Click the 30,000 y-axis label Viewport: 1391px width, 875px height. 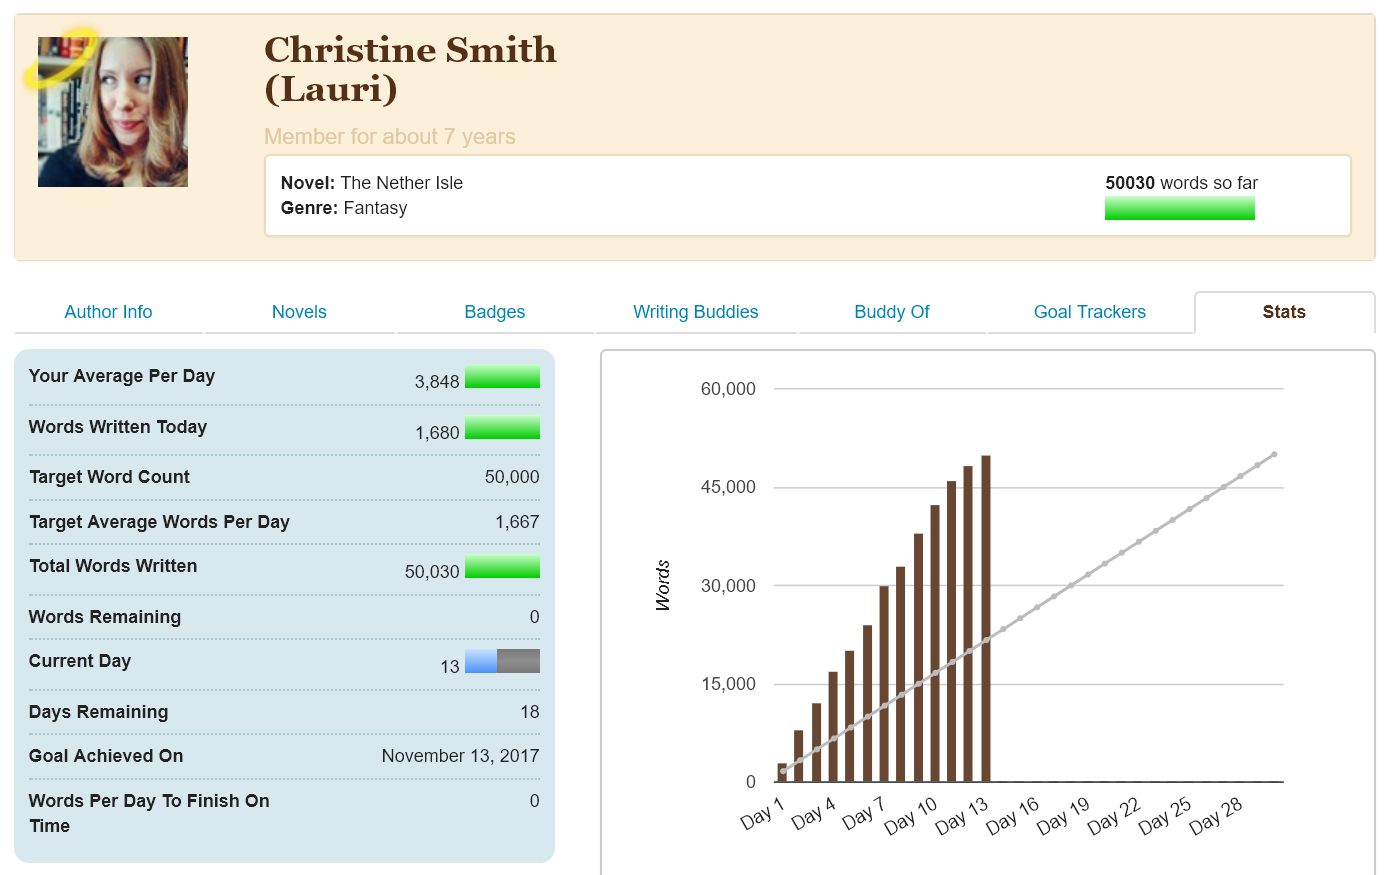point(728,586)
